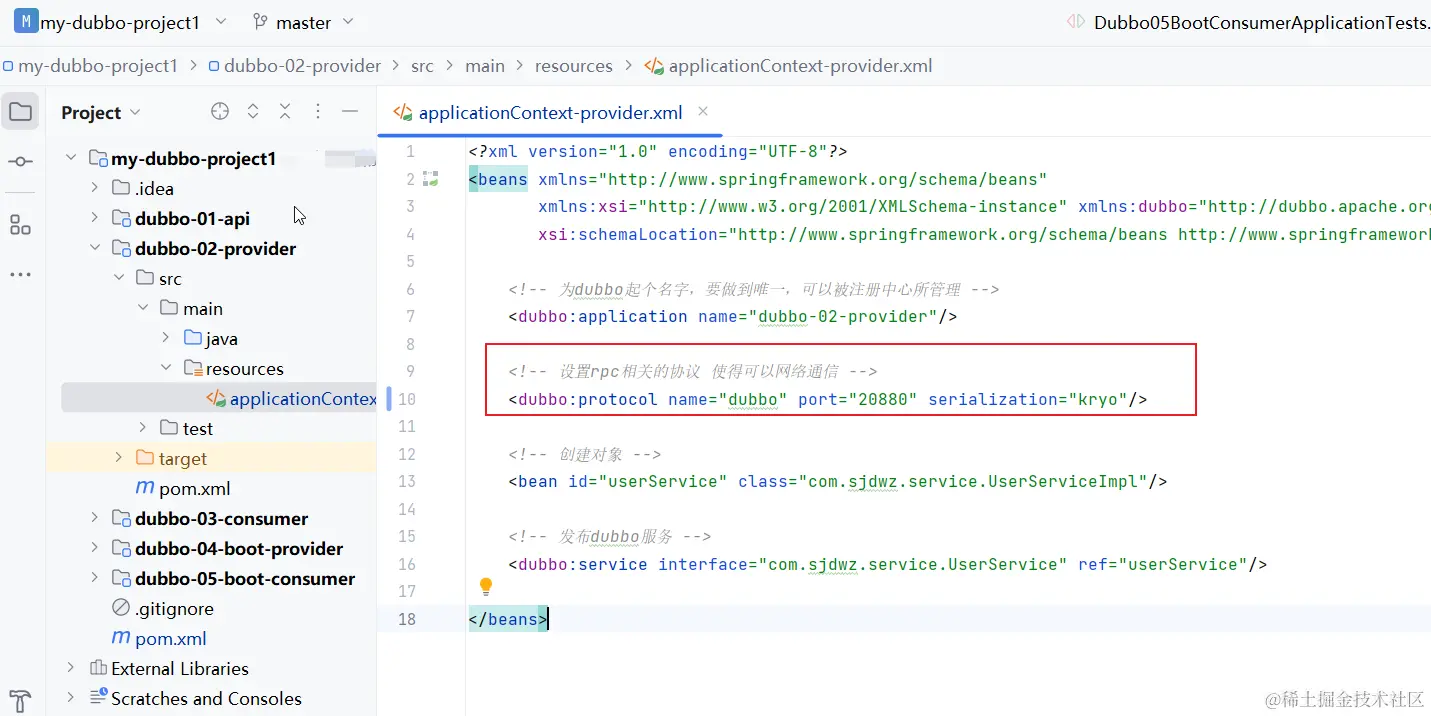The width and height of the screenshot is (1431, 716).
Task: Click gutter bean icon on line 2
Action: 431,179
